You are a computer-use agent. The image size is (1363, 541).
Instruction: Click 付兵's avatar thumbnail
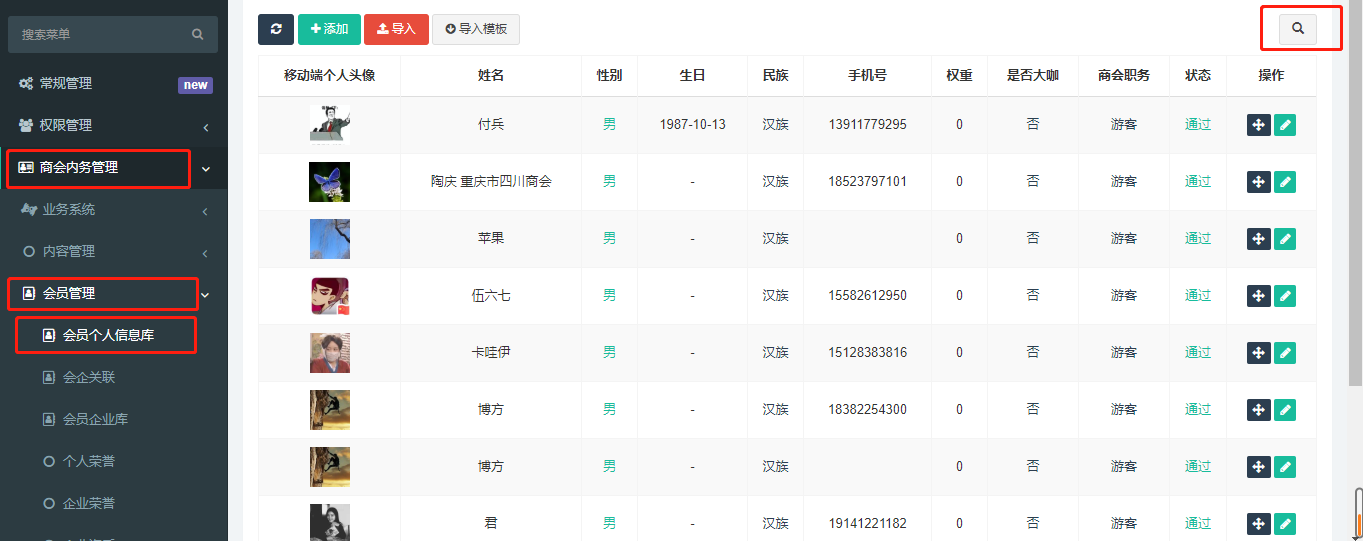329,125
